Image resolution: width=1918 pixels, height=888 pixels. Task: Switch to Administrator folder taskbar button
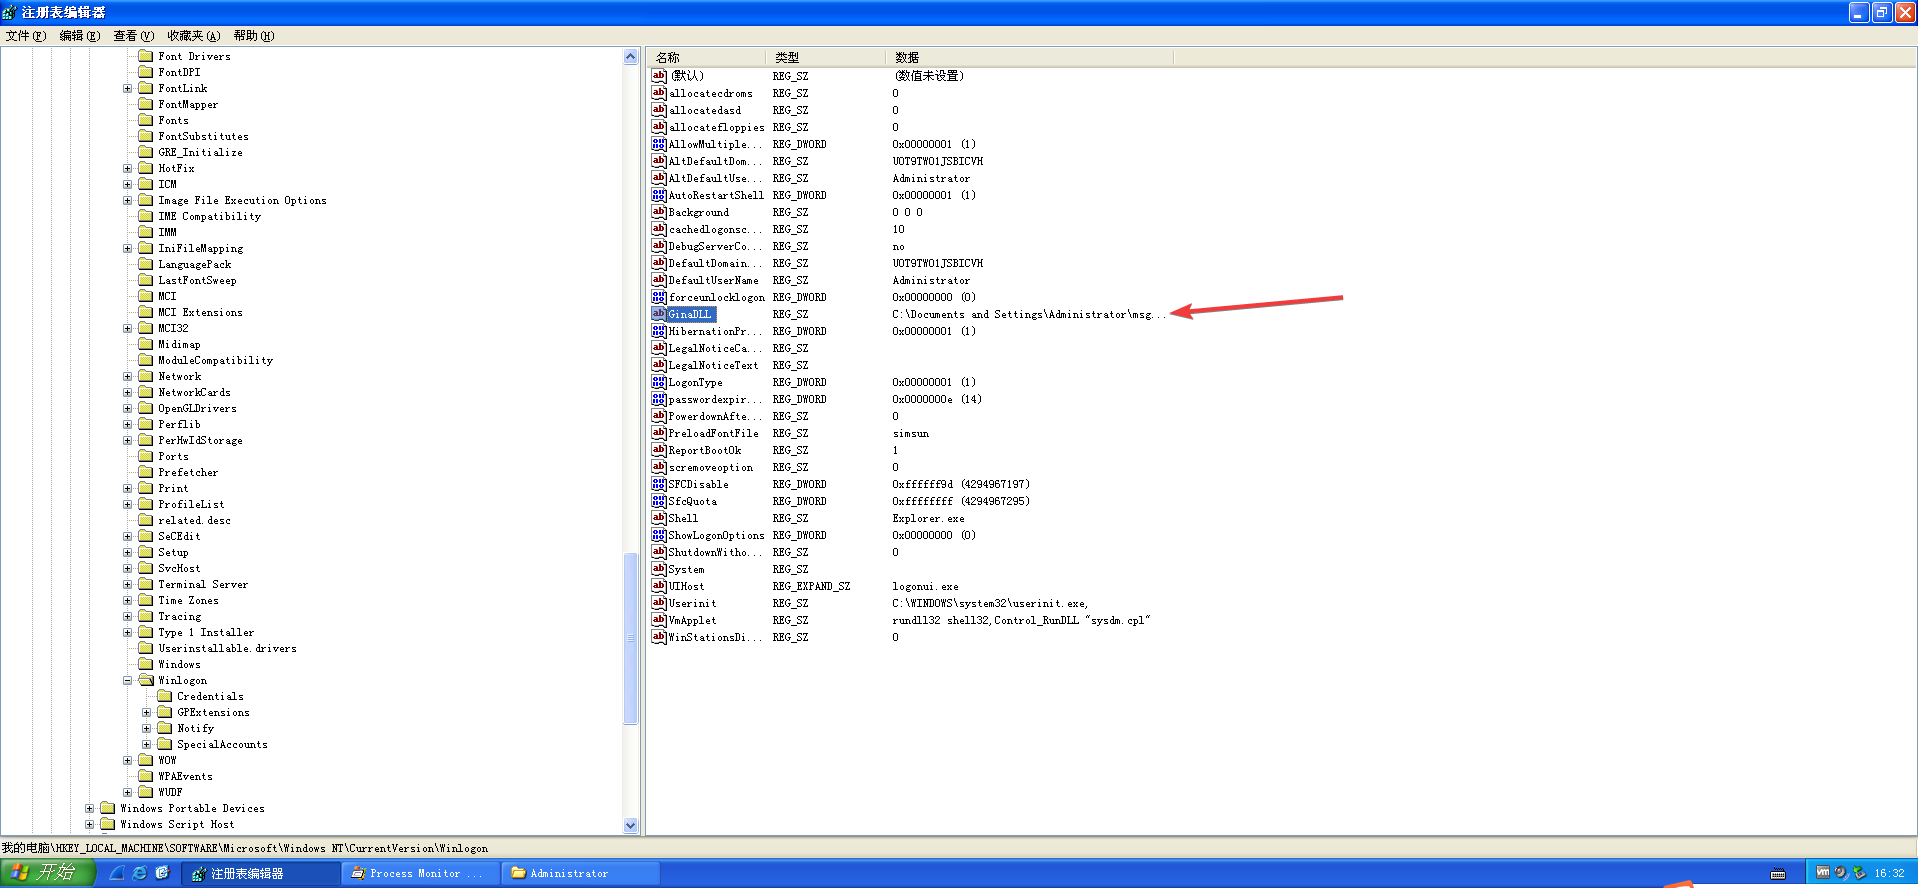pos(581,873)
